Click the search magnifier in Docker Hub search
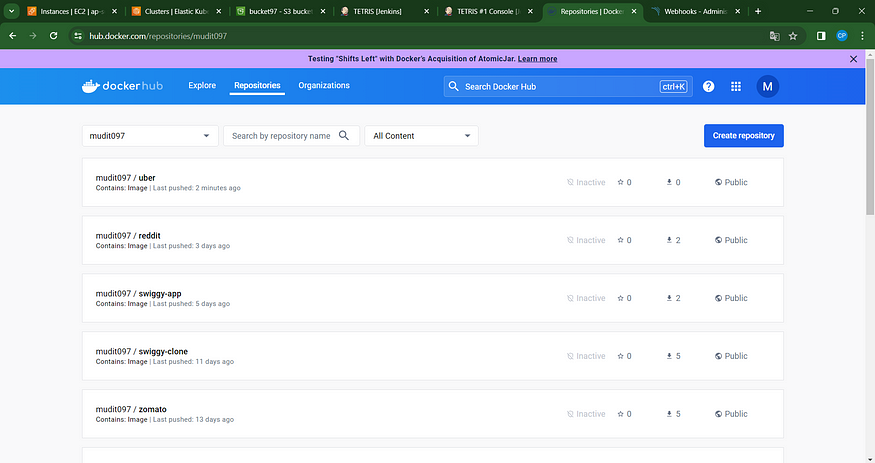 pos(454,86)
